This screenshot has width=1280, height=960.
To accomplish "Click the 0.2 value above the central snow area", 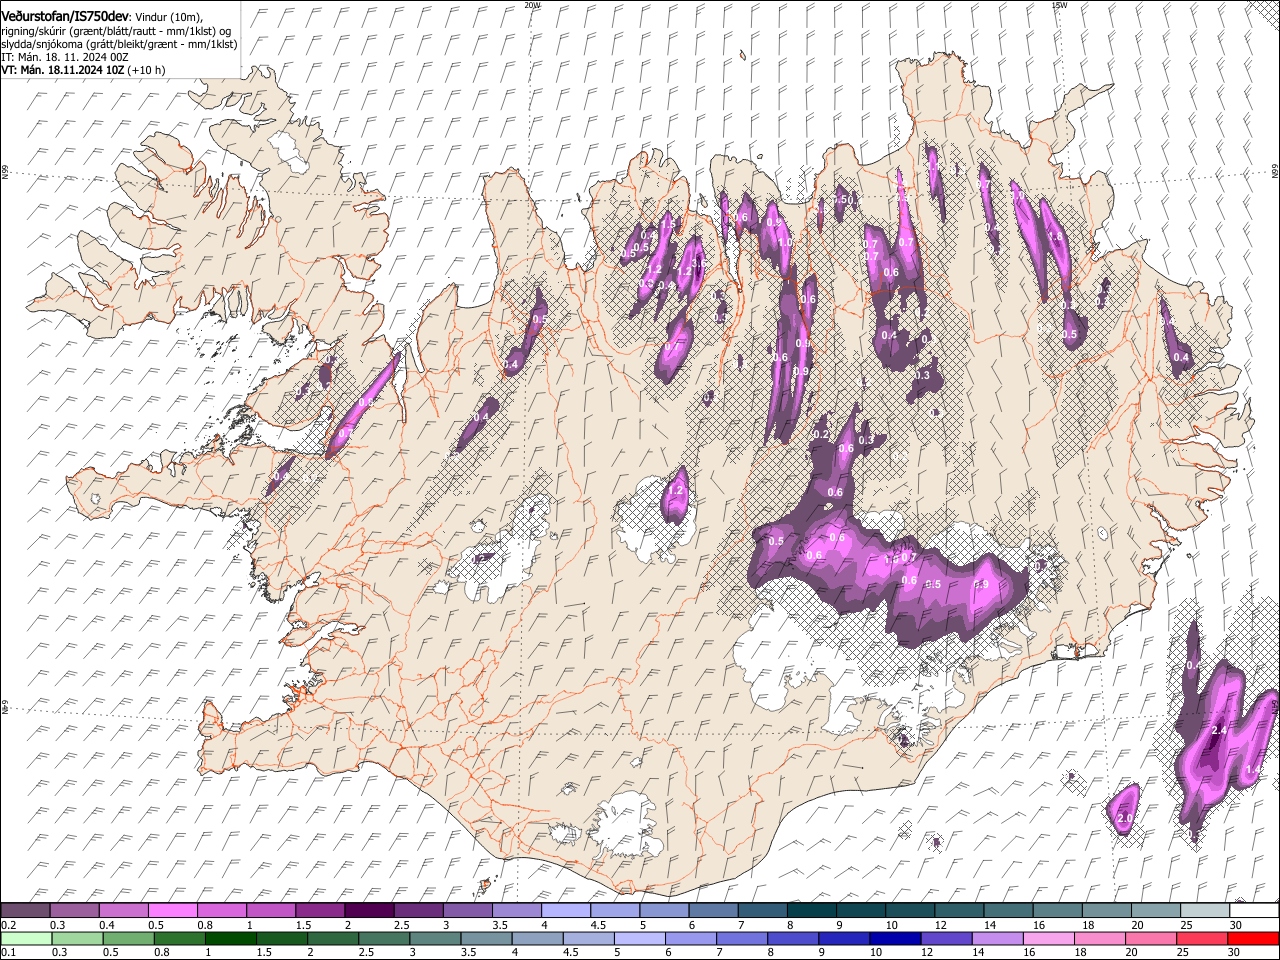I will [x=821, y=435].
